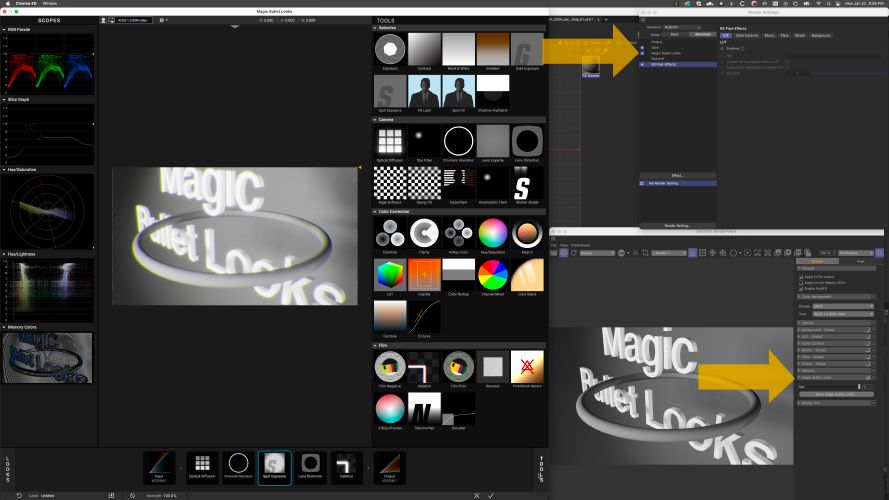This screenshot has width=889, height=500.
Task: Collapse the Color Correction section
Action: tap(375, 211)
